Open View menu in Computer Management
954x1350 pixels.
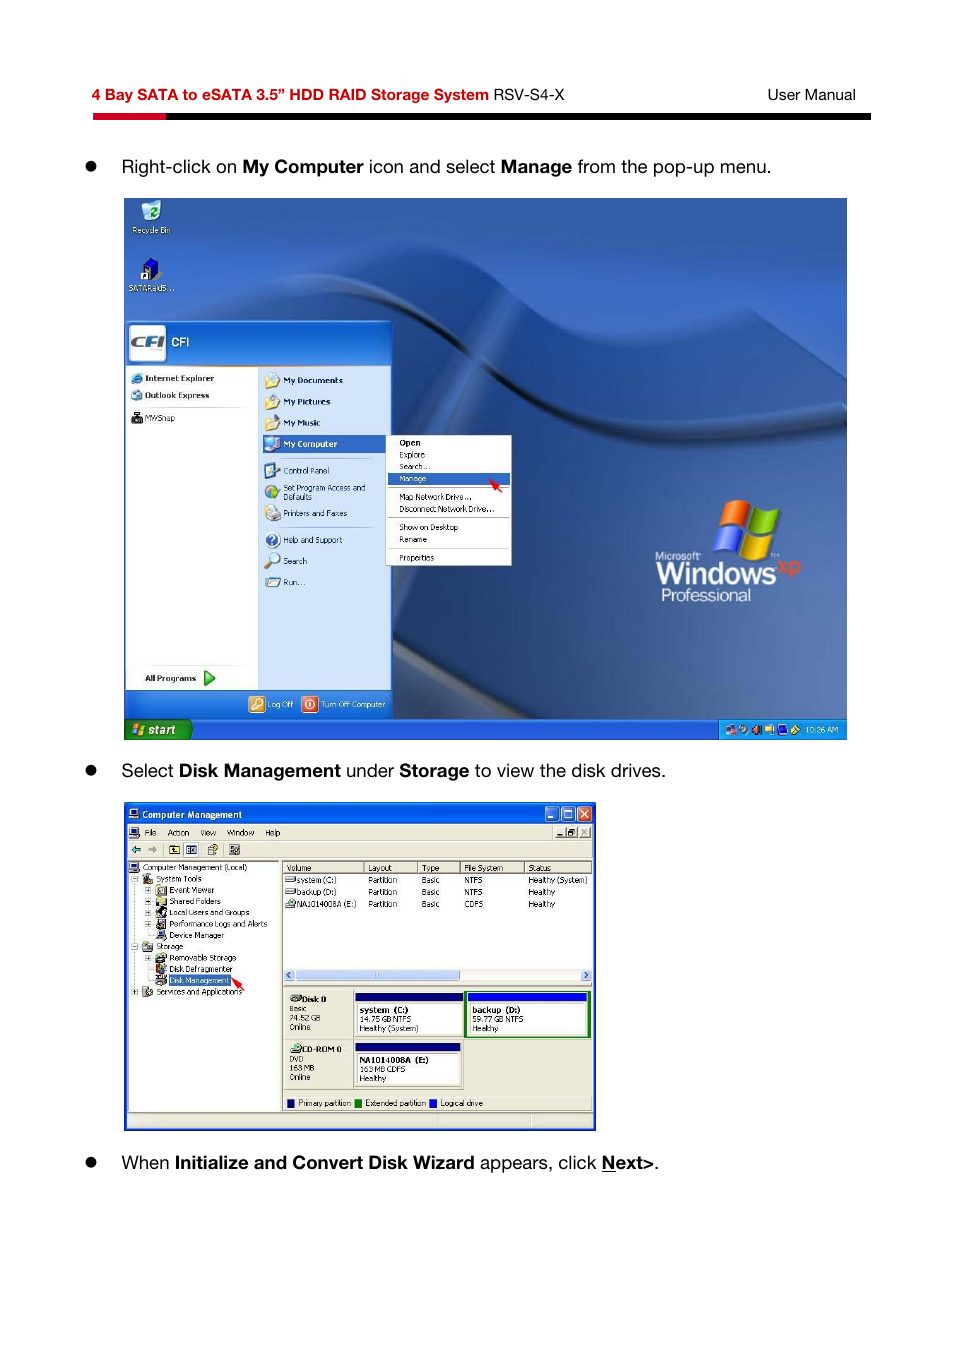click(208, 833)
